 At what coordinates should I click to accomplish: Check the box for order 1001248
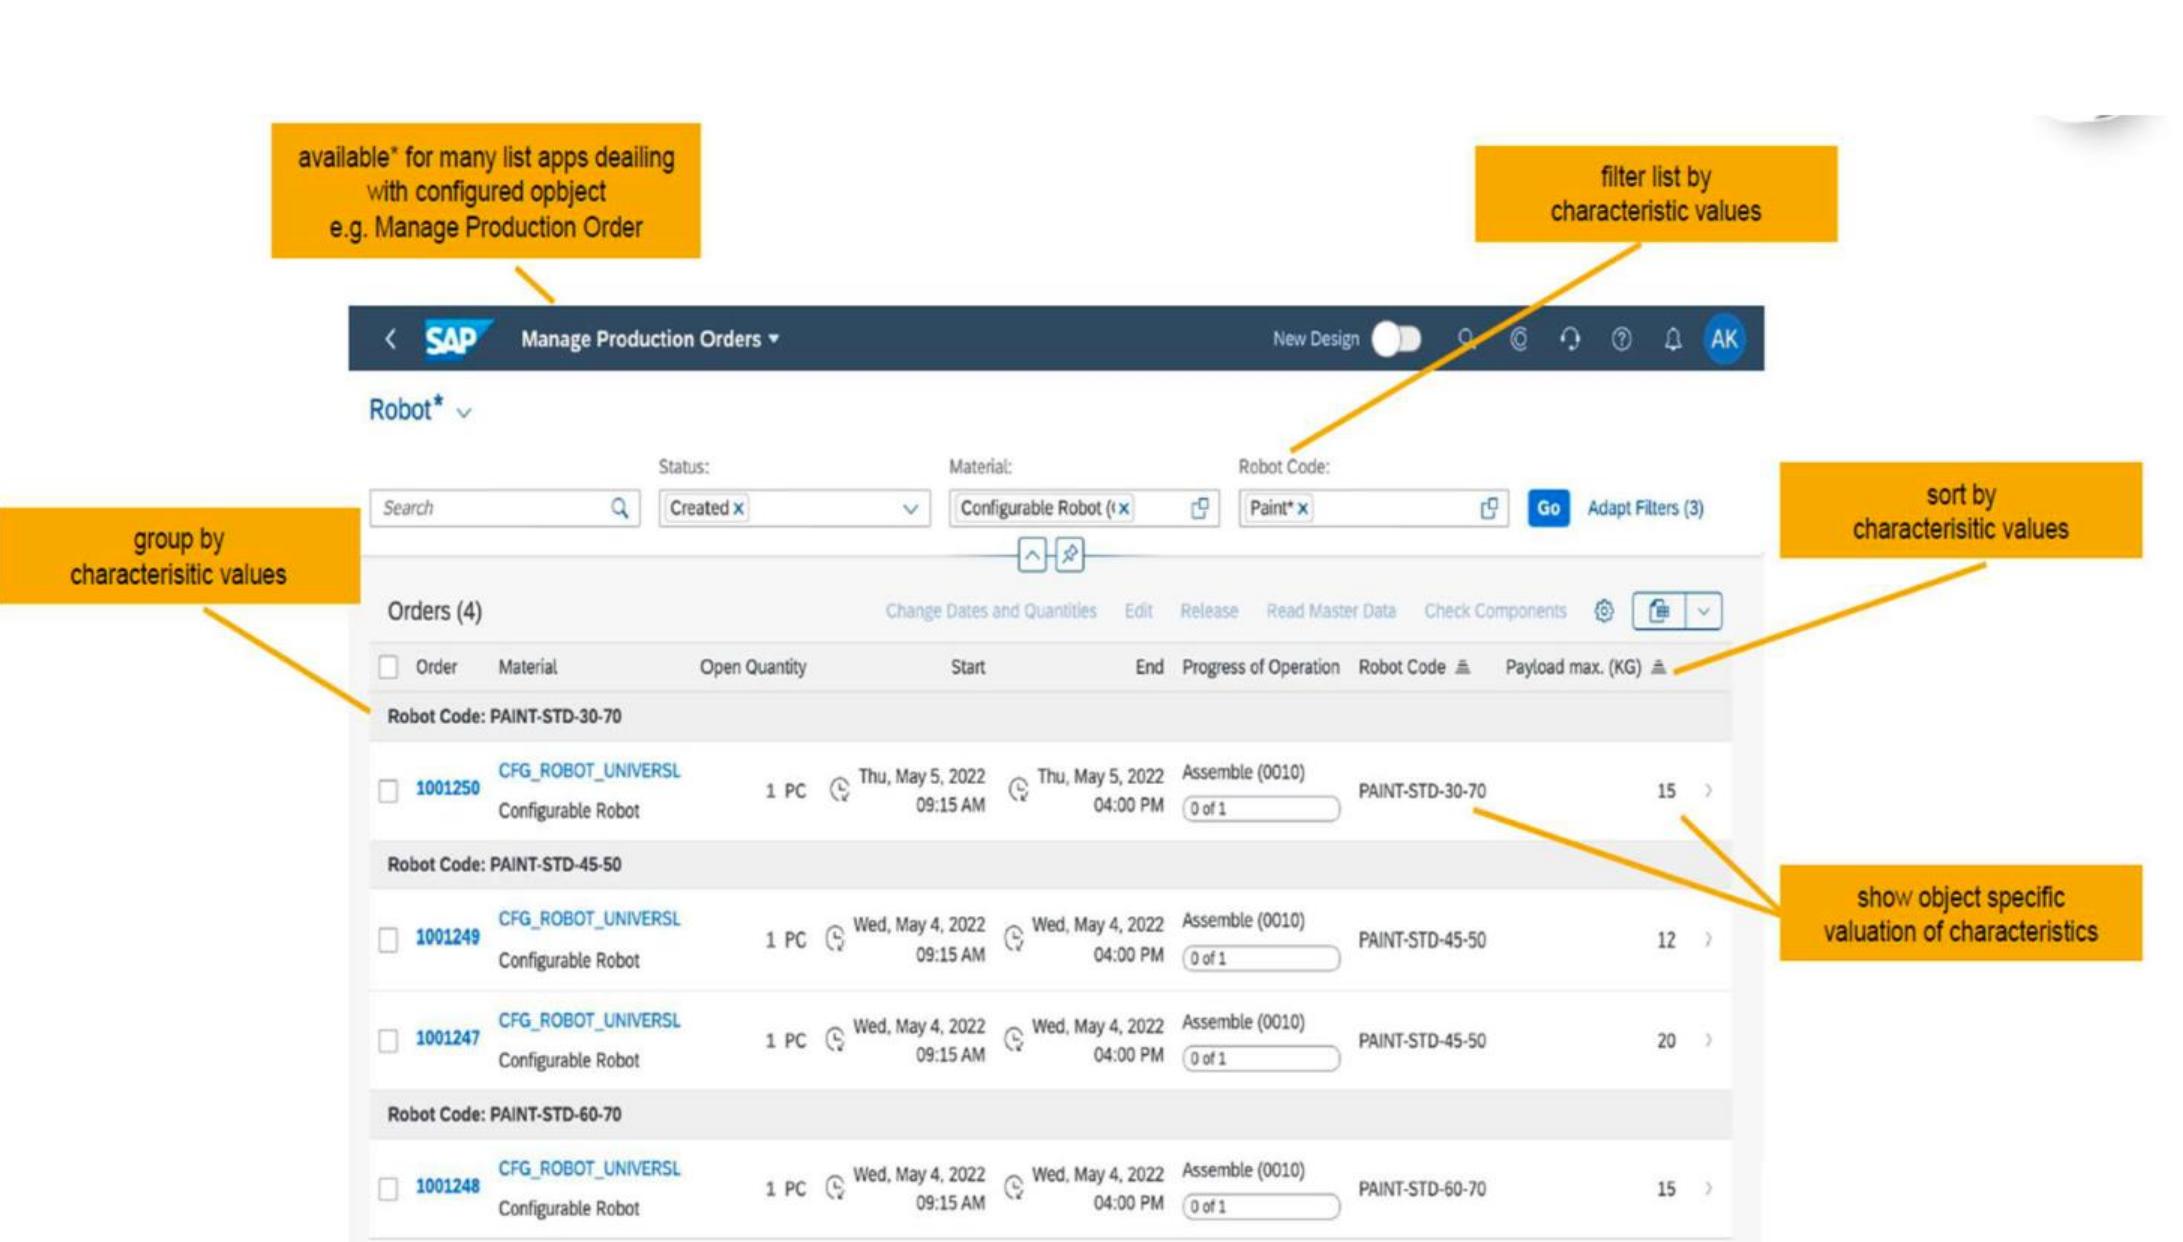(x=388, y=1188)
